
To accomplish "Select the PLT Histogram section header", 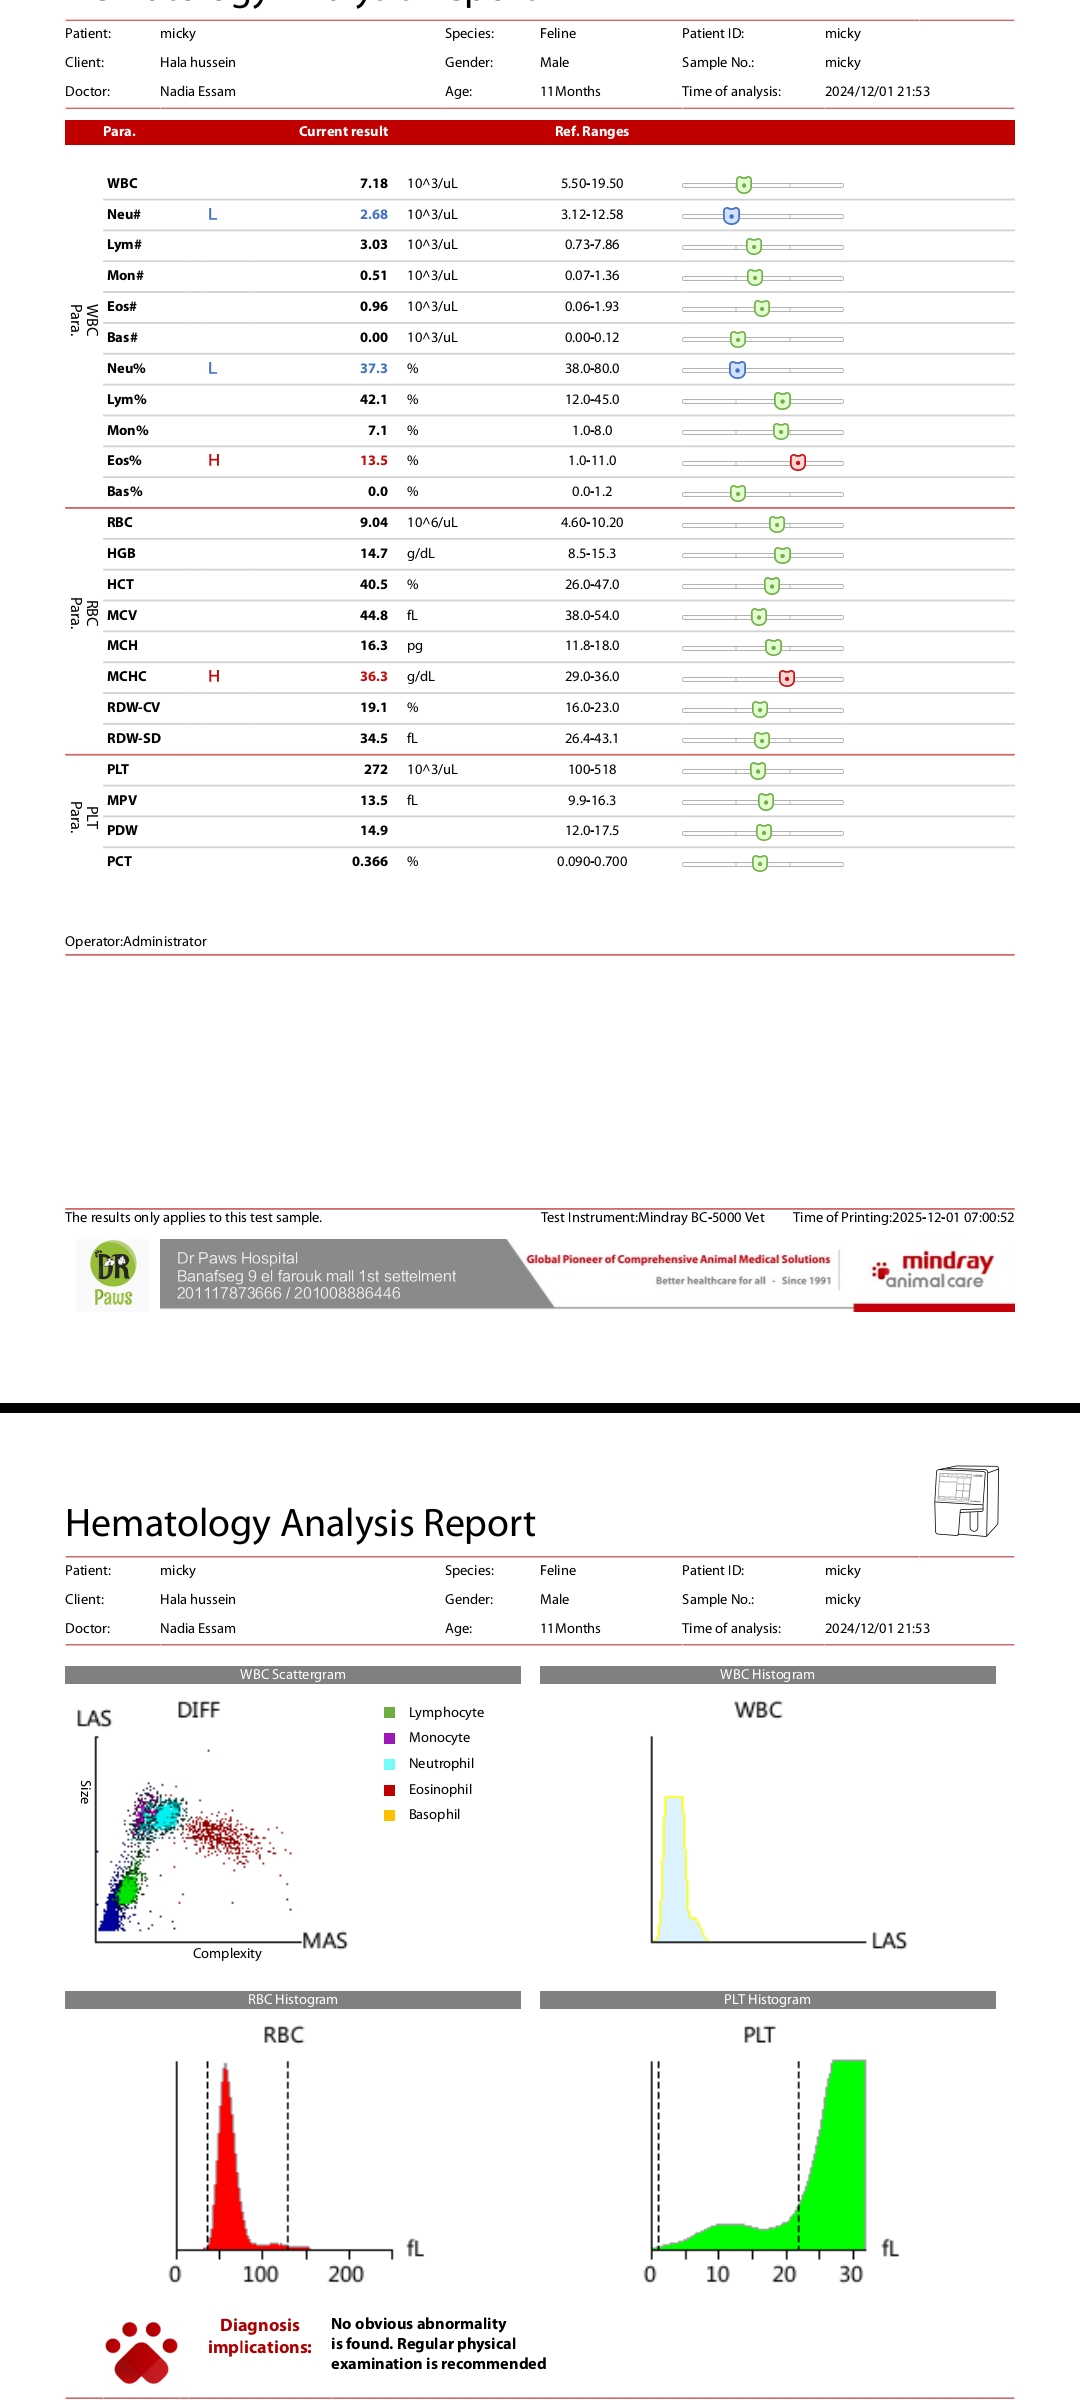I will click(767, 2000).
